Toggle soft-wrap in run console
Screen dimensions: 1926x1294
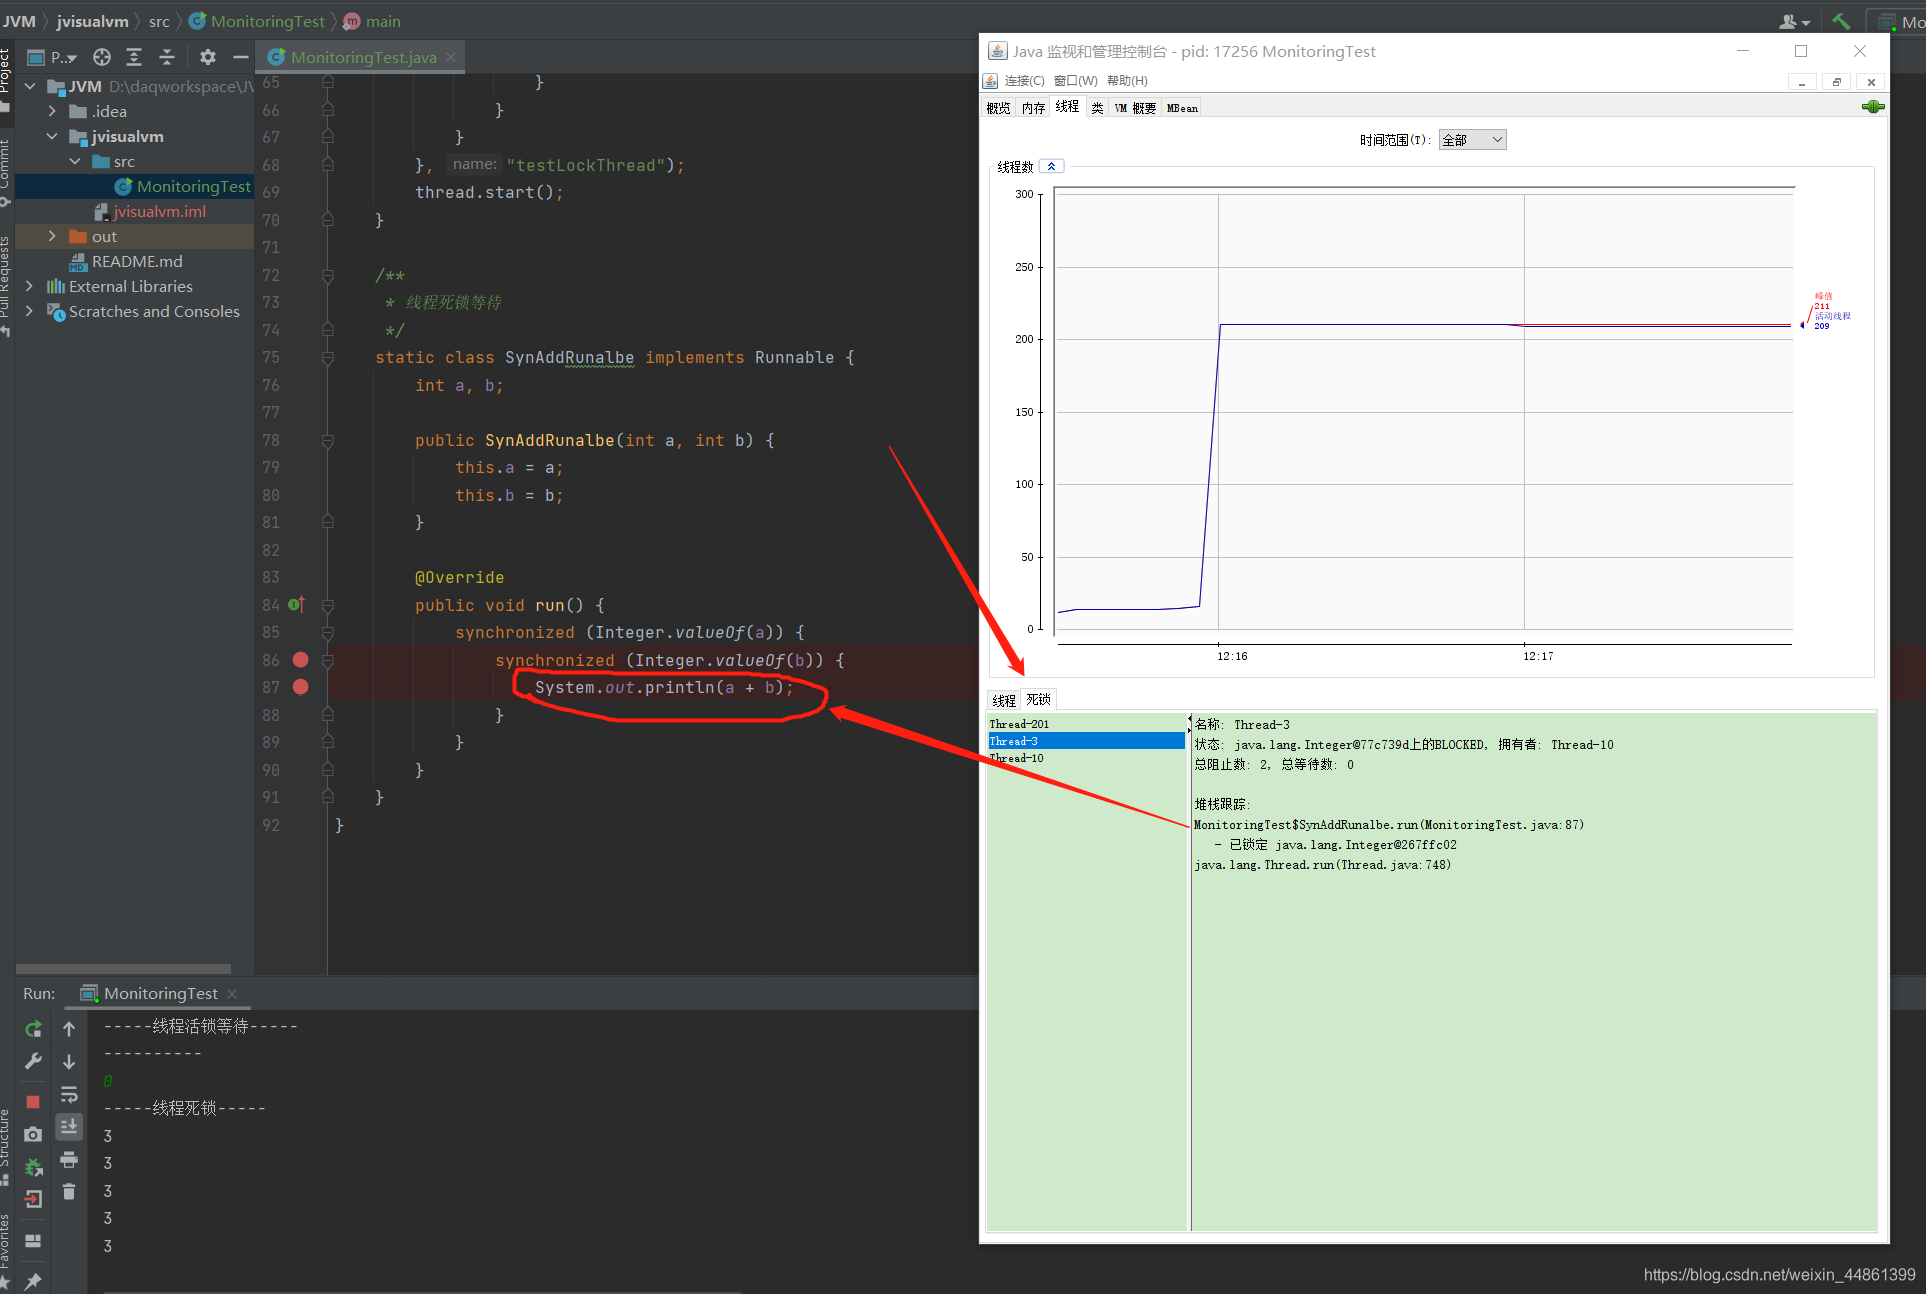click(x=69, y=1094)
